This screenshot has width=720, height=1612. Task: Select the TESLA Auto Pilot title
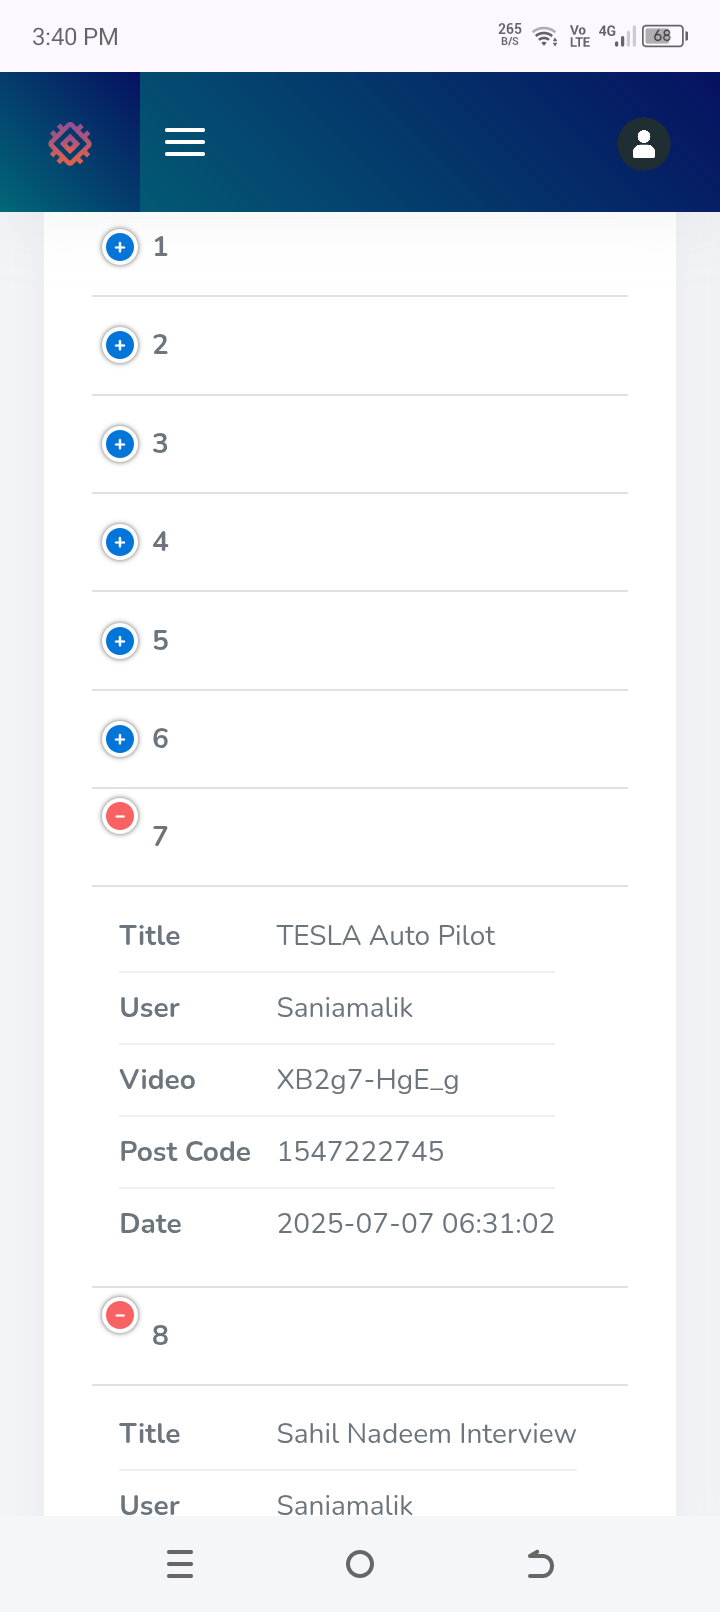click(x=386, y=936)
